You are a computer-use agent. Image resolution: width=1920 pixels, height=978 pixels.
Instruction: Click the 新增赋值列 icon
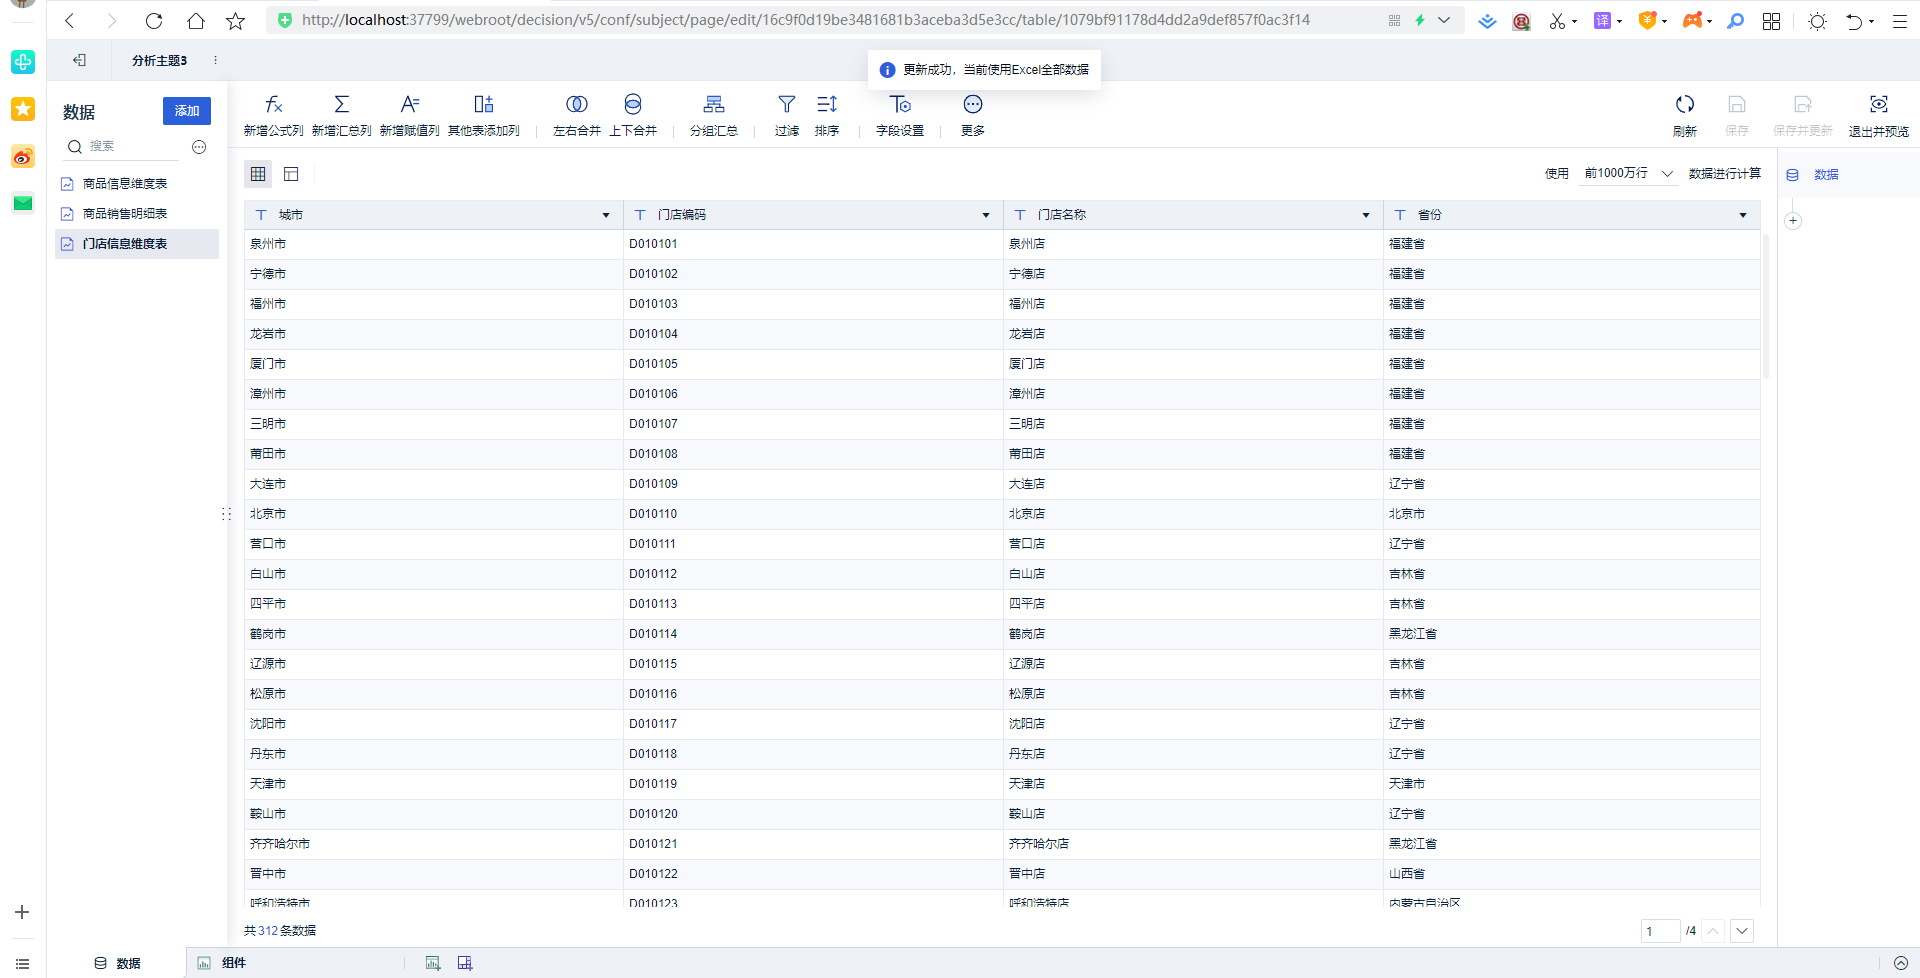410,104
